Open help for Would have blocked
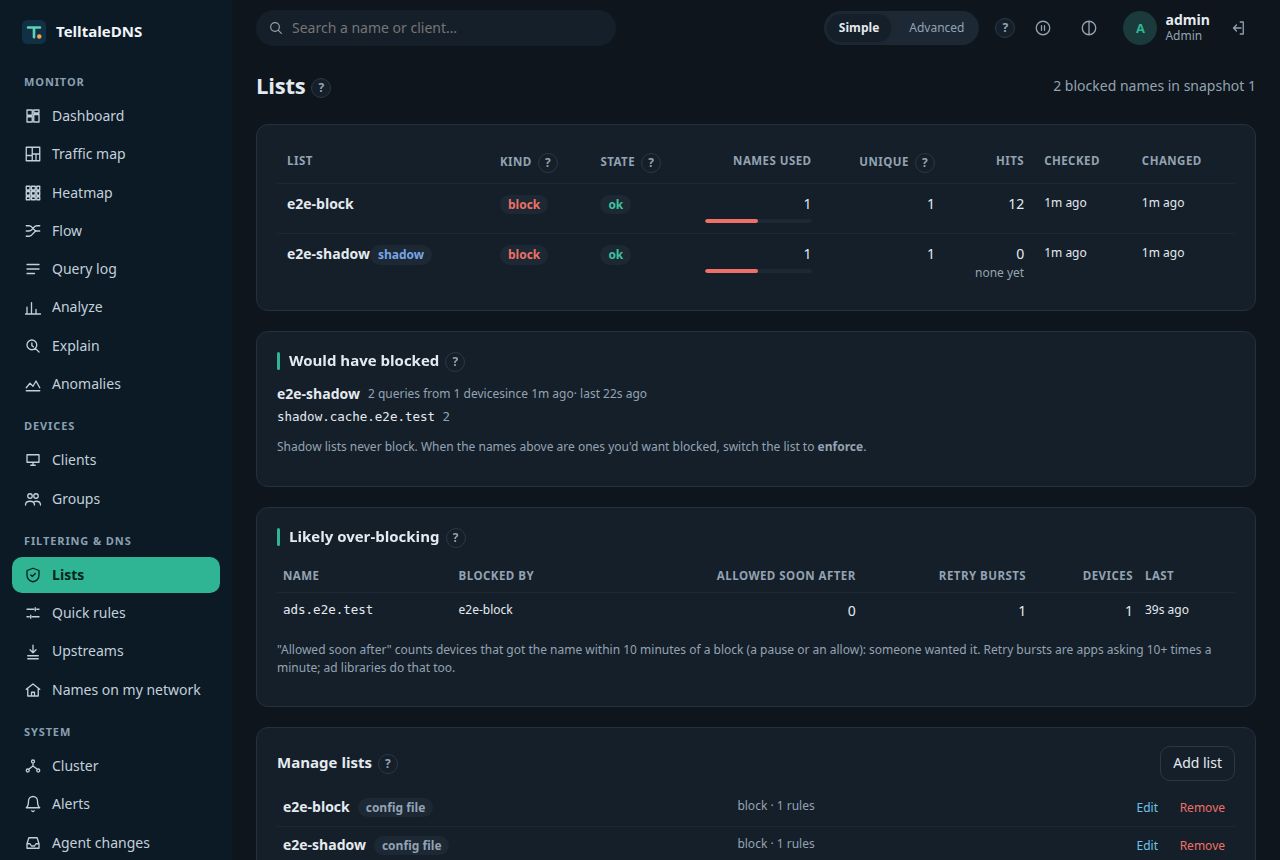1280x860 pixels. point(455,362)
